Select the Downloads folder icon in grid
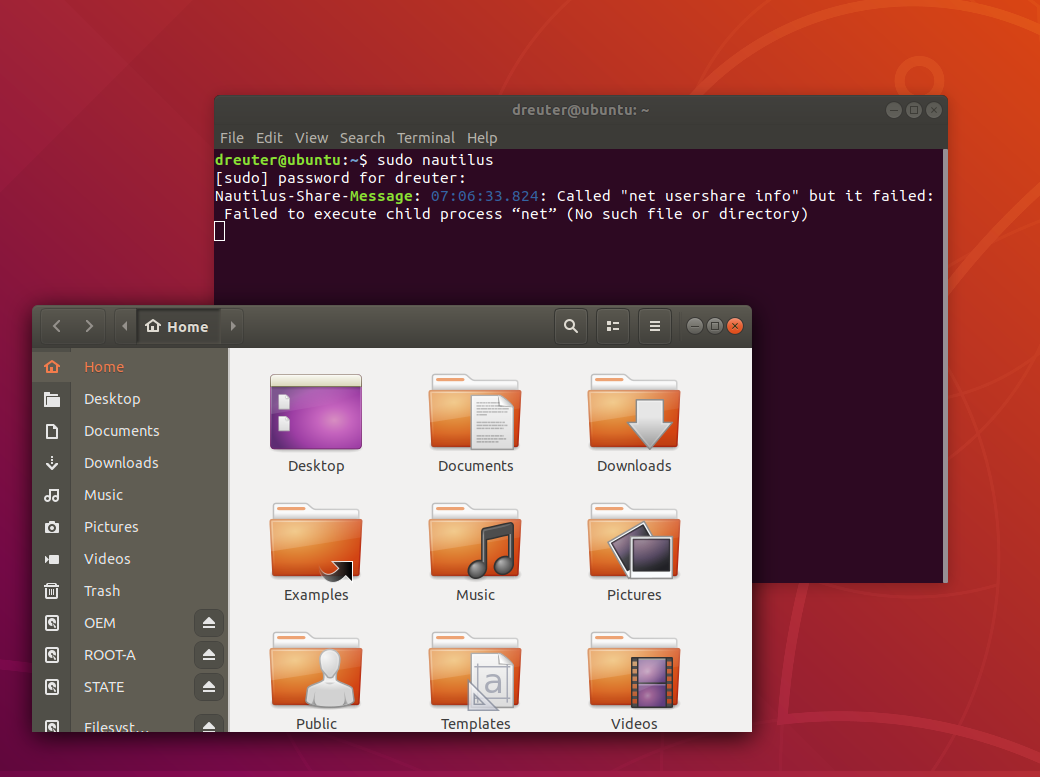This screenshot has width=1040, height=777. point(634,412)
